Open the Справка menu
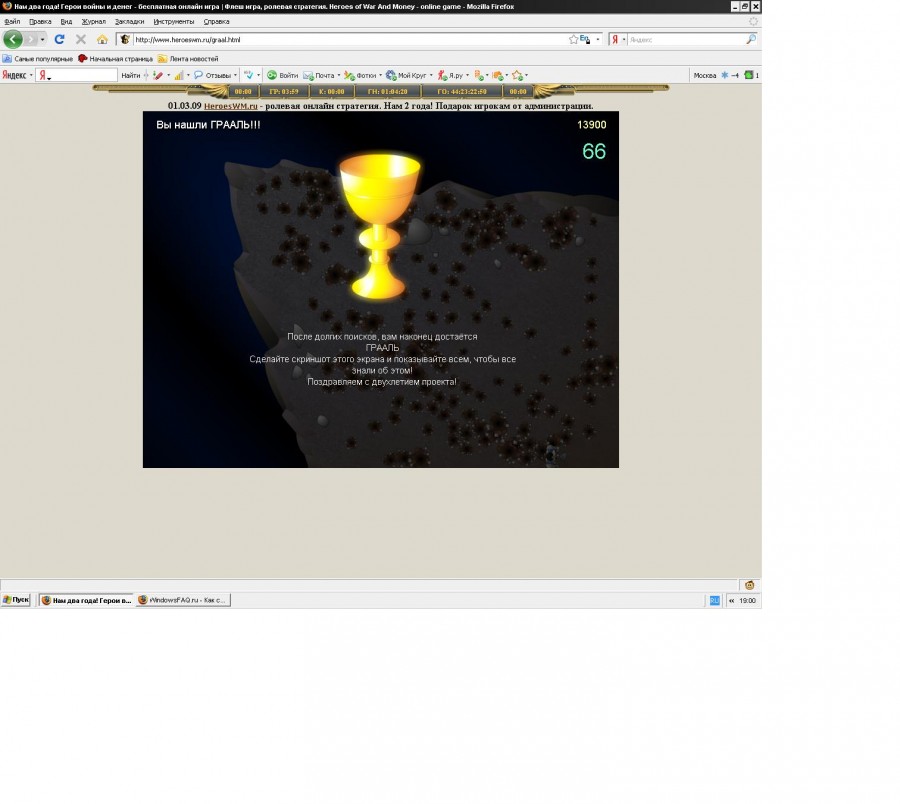Screen dimensions: 900x804 tap(216, 21)
